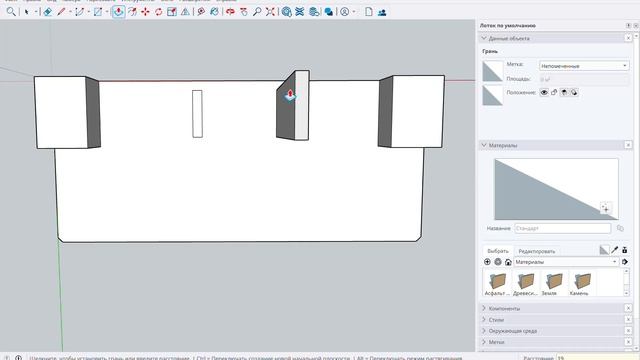Select the Rectangle shape tool

point(98,12)
